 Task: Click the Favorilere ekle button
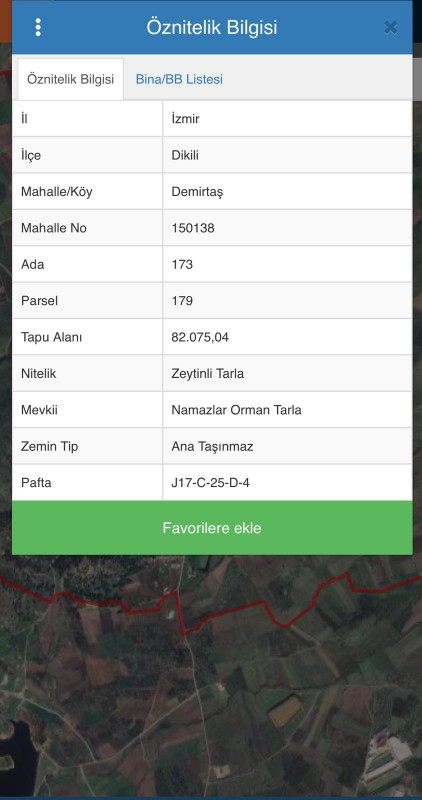(212, 528)
